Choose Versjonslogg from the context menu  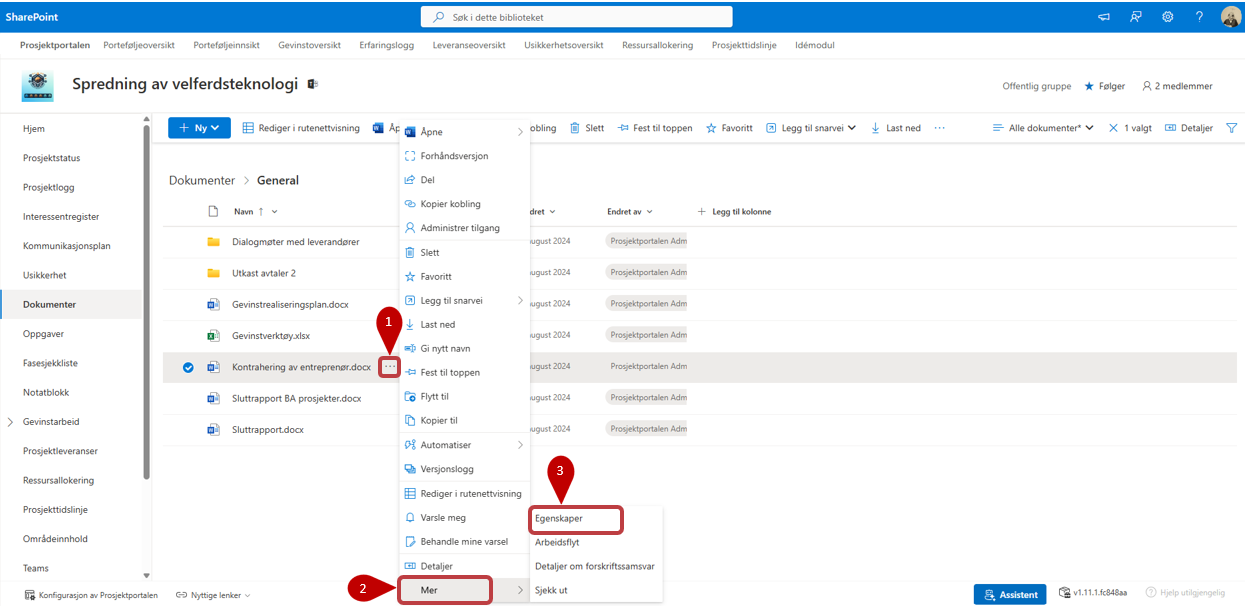447,469
